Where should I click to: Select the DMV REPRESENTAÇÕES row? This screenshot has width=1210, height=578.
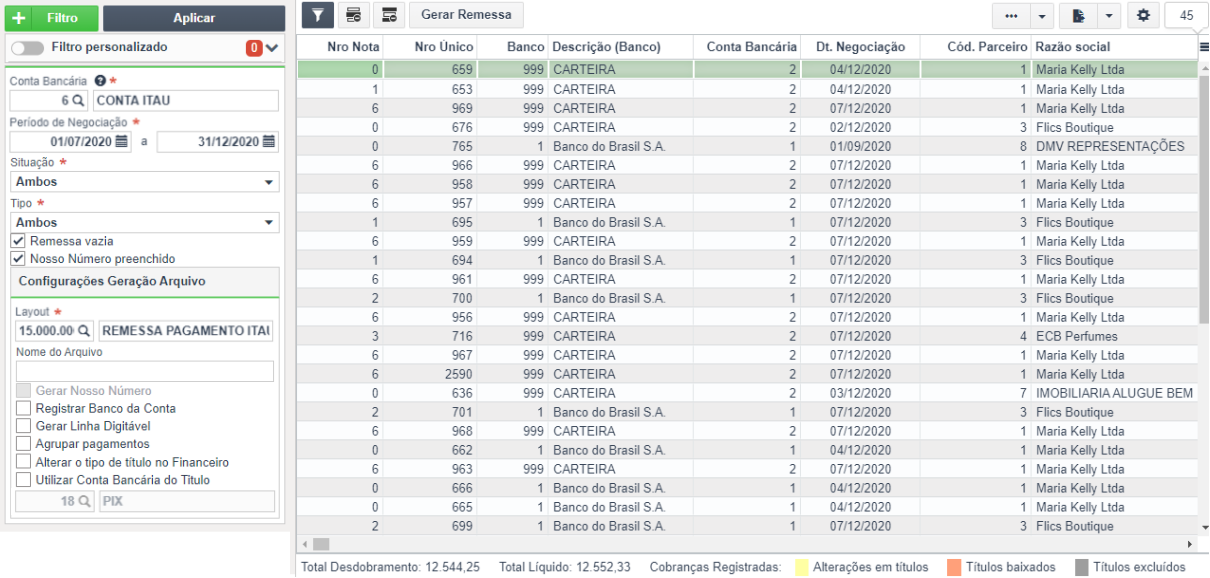point(747,146)
